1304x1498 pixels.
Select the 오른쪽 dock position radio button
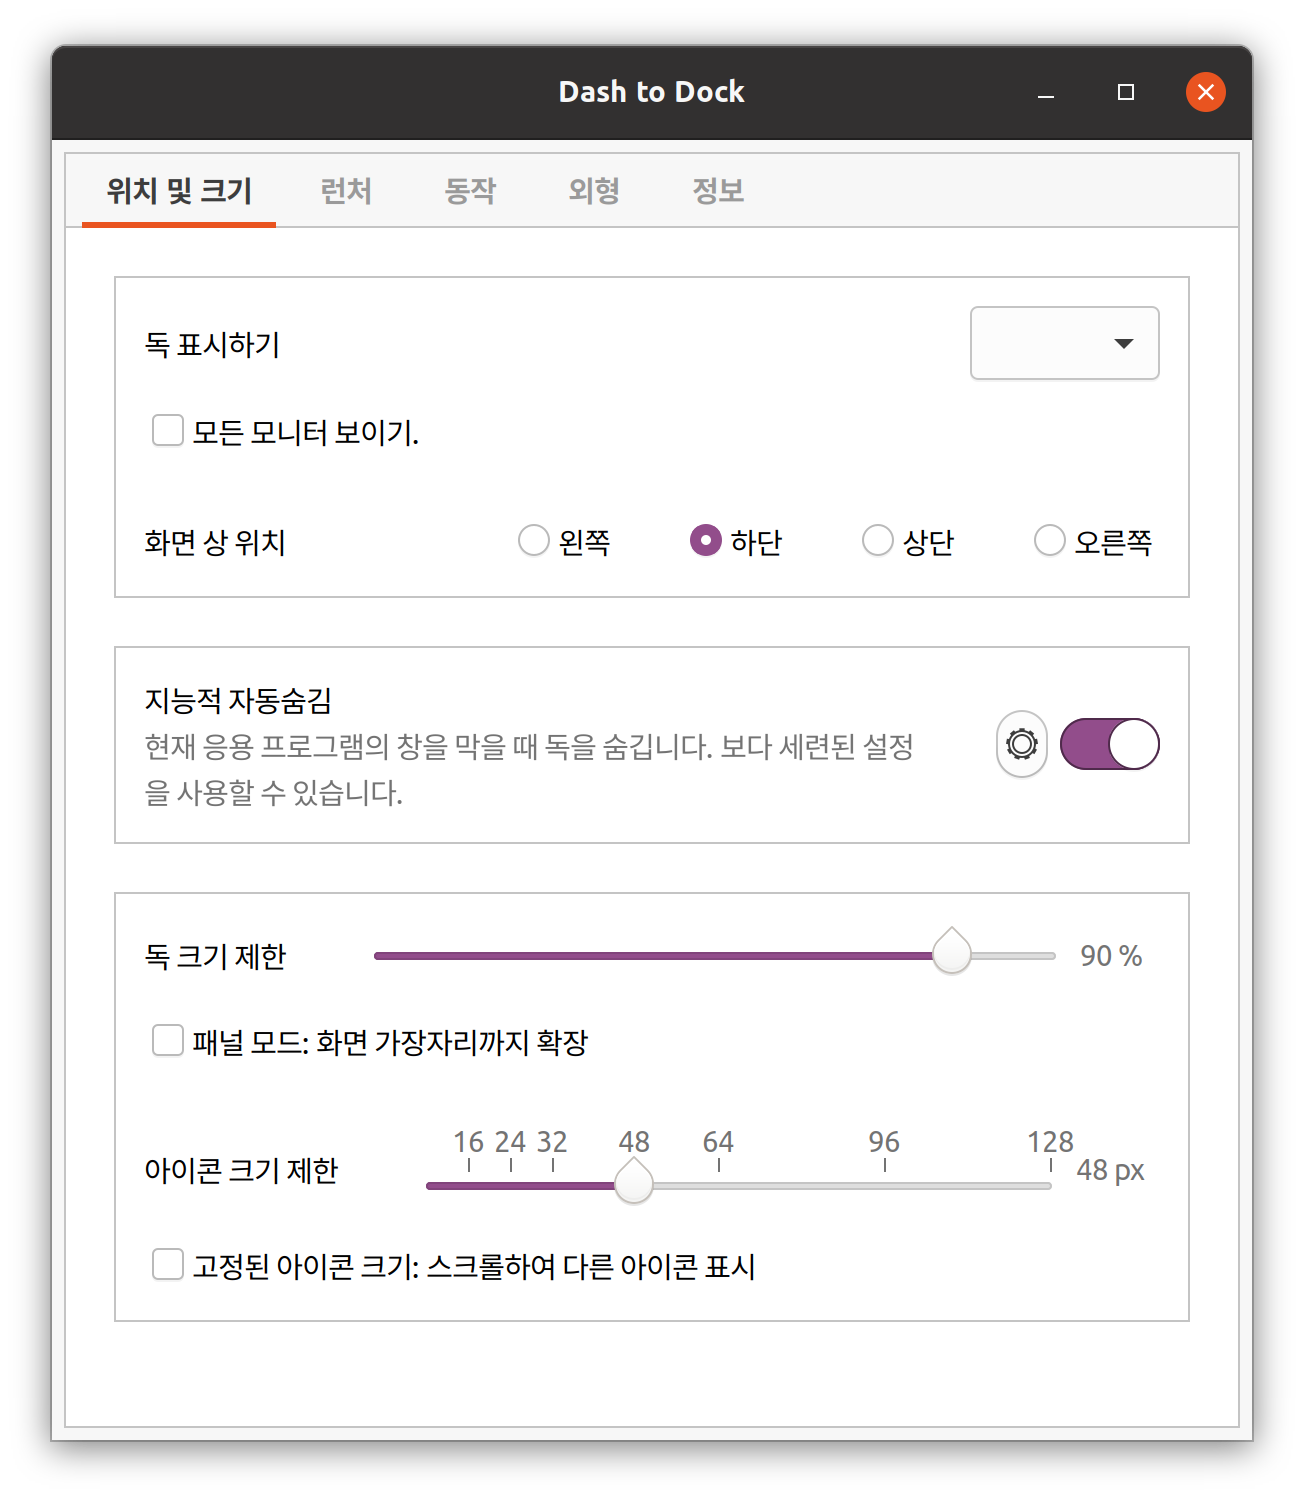tap(1050, 540)
